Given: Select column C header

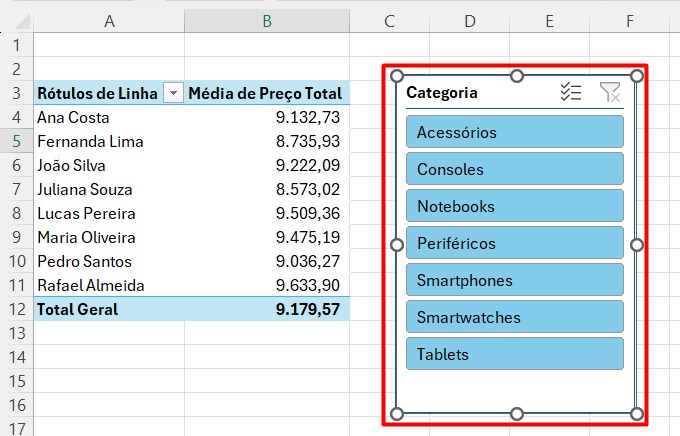Looking at the screenshot, I should pyautogui.click(x=389, y=21).
